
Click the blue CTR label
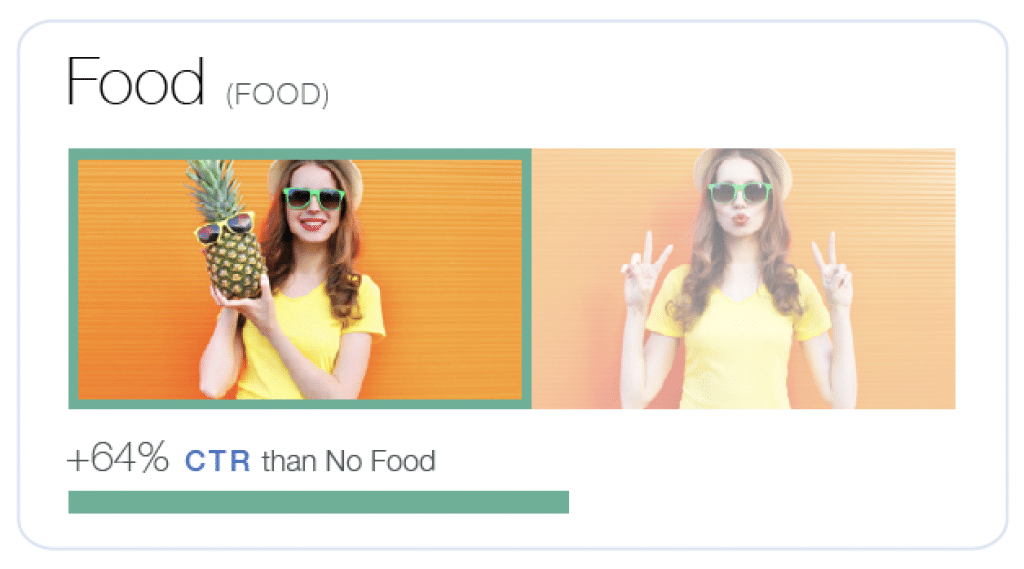pyautogui.click(x=217, y=461)
